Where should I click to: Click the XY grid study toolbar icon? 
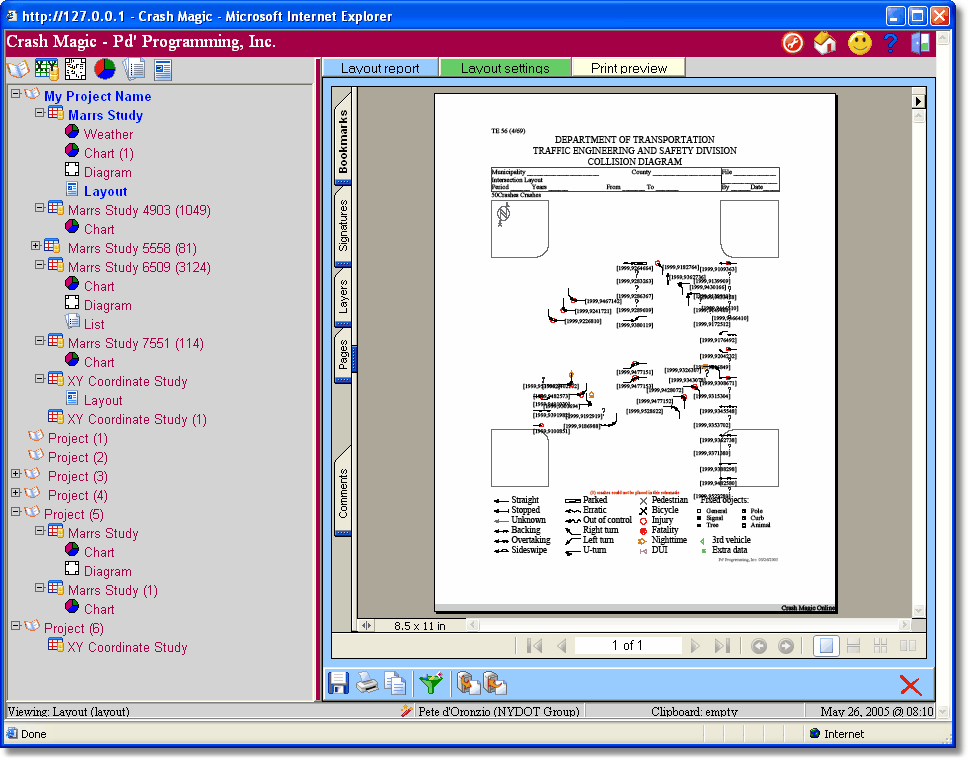tap(47, 69)
